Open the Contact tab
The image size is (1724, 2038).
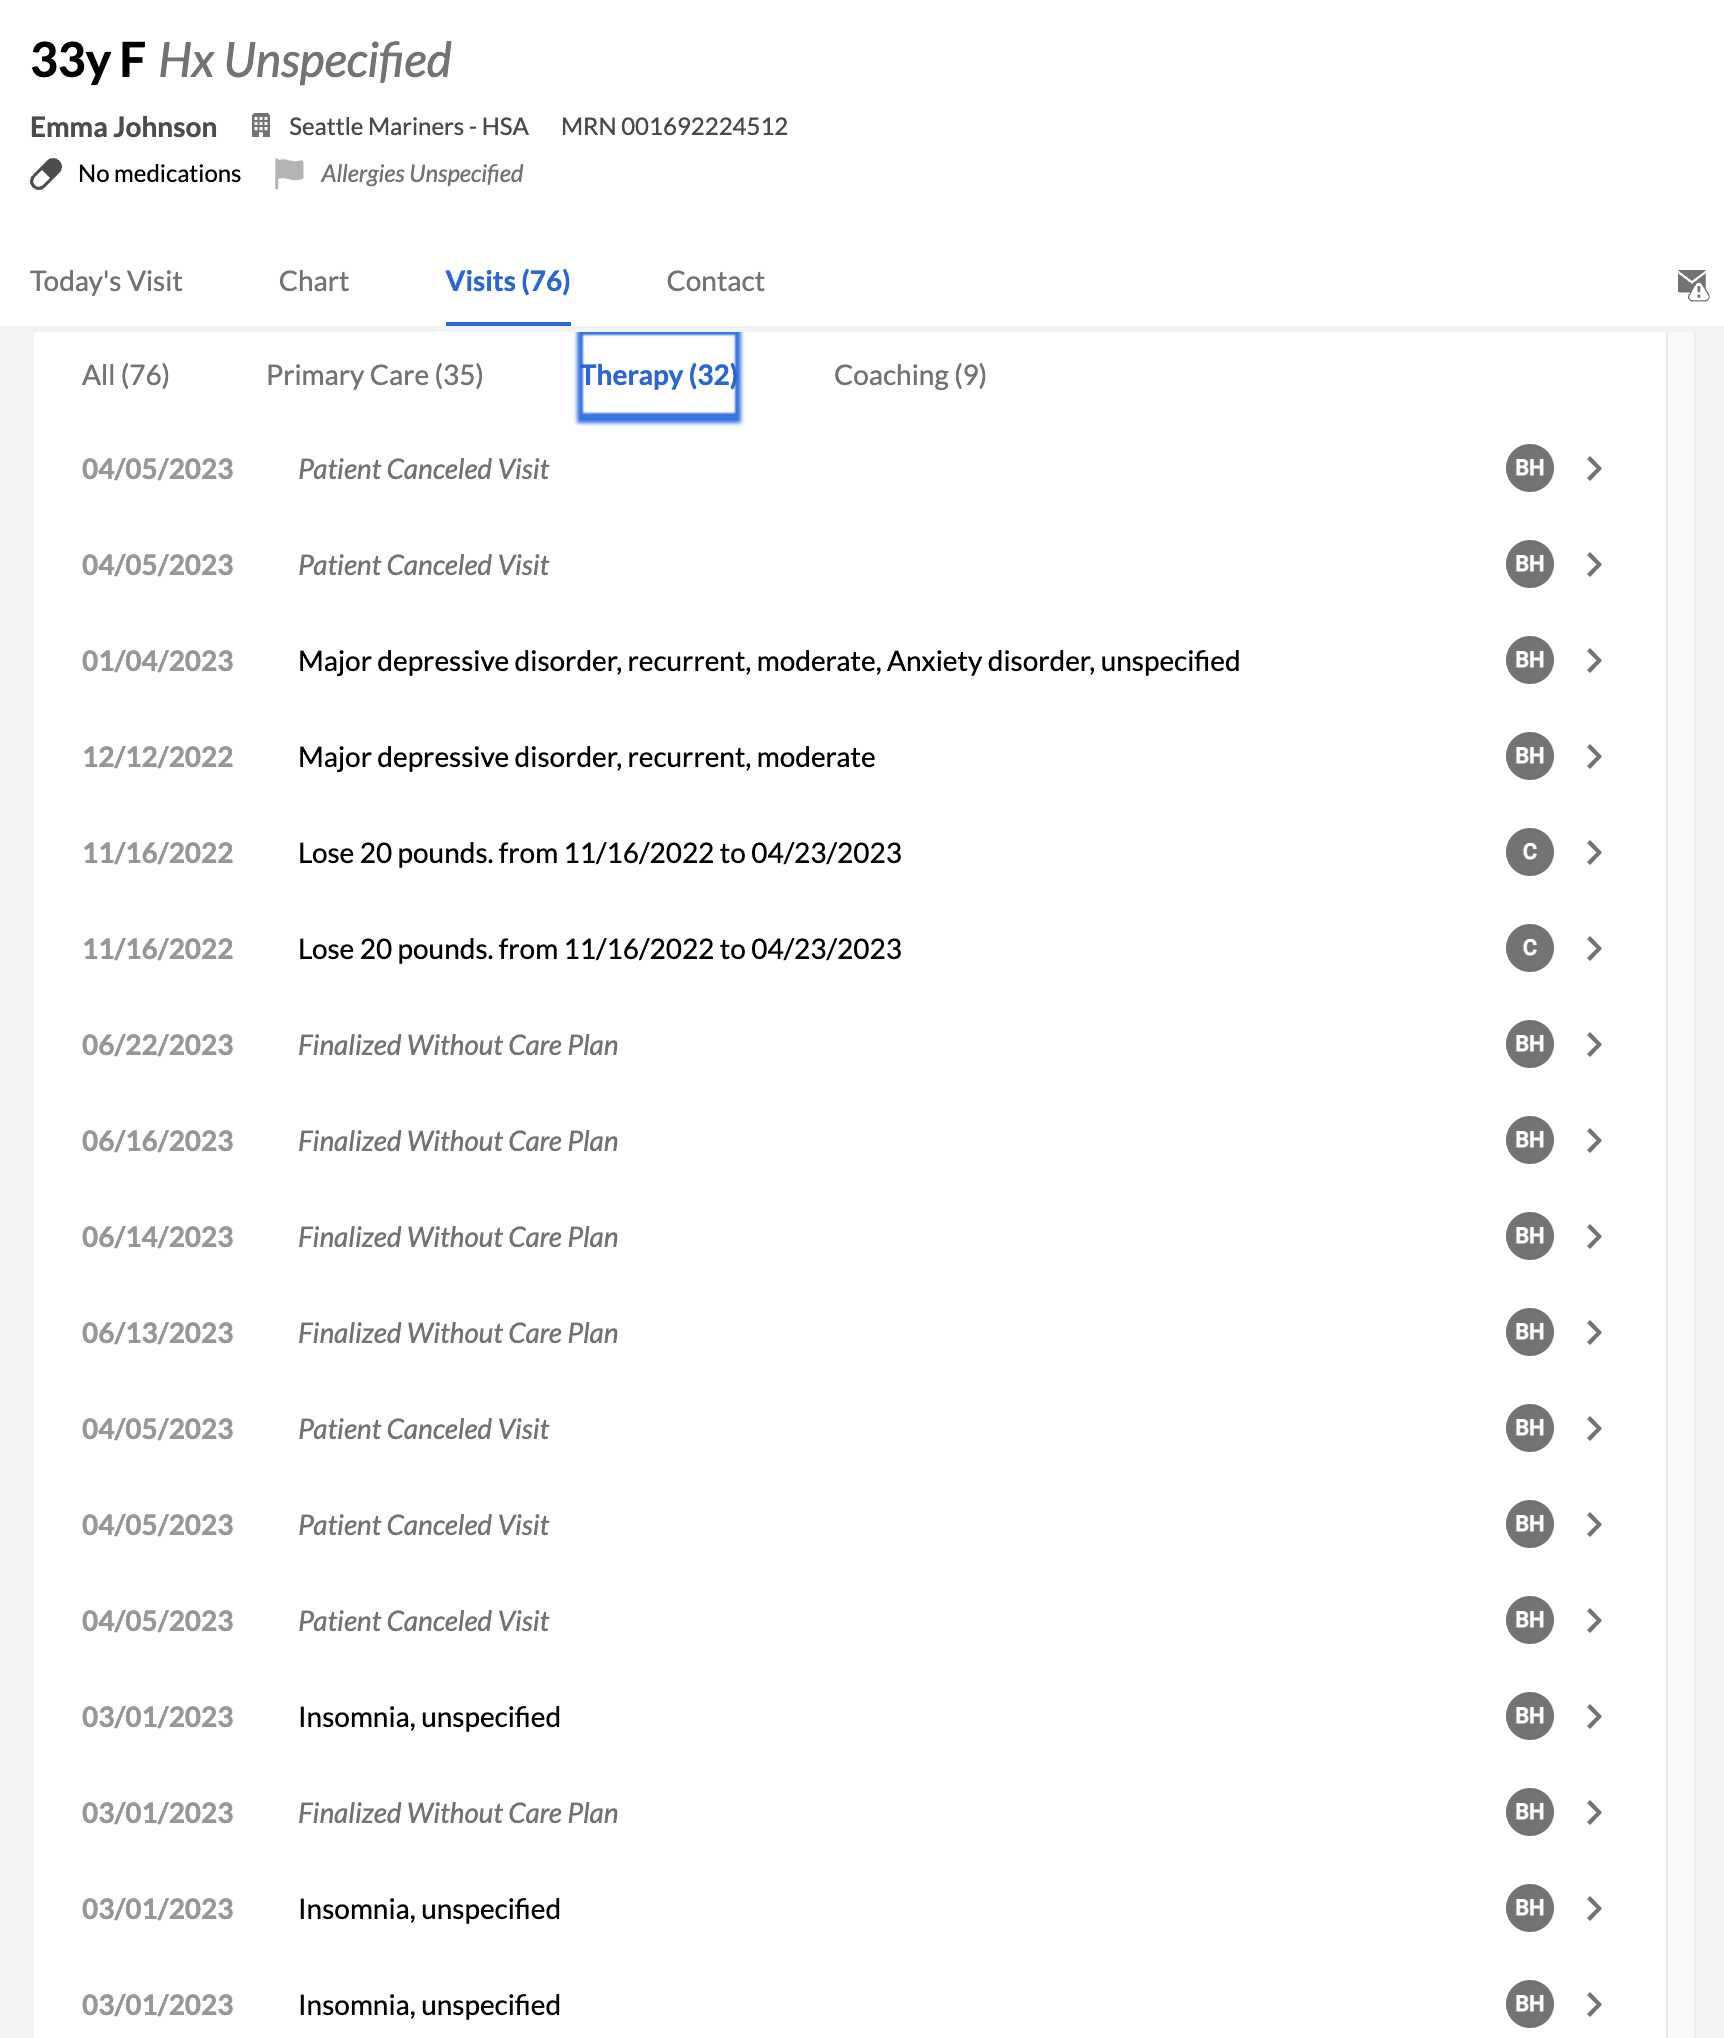click(715, 281)
